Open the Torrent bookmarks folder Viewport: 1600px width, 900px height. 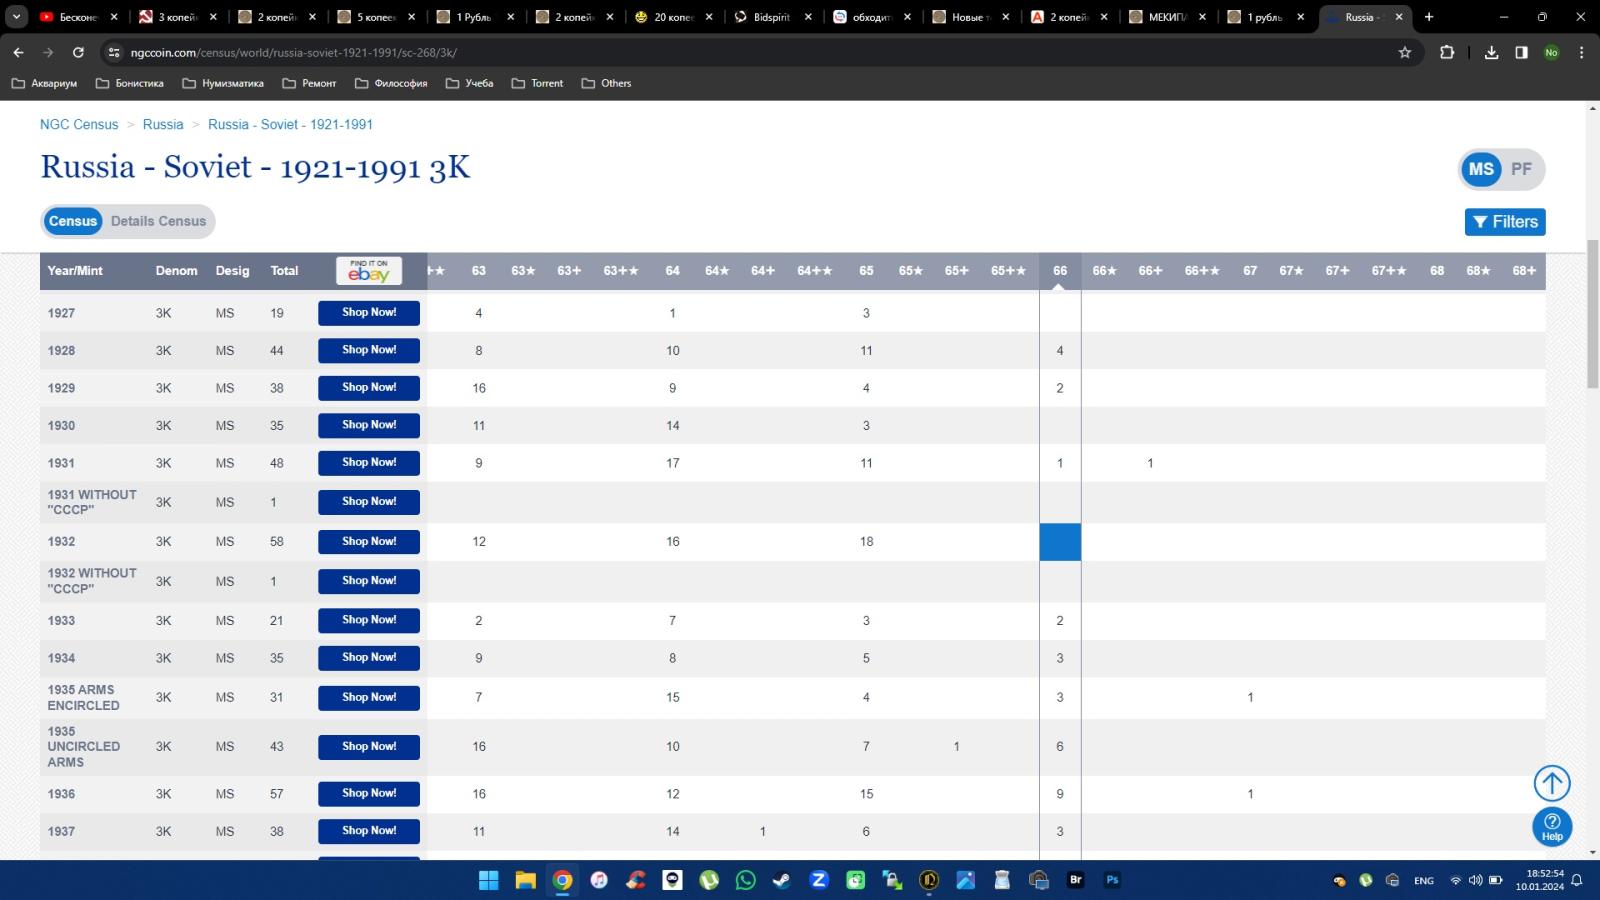coord(537,83)
